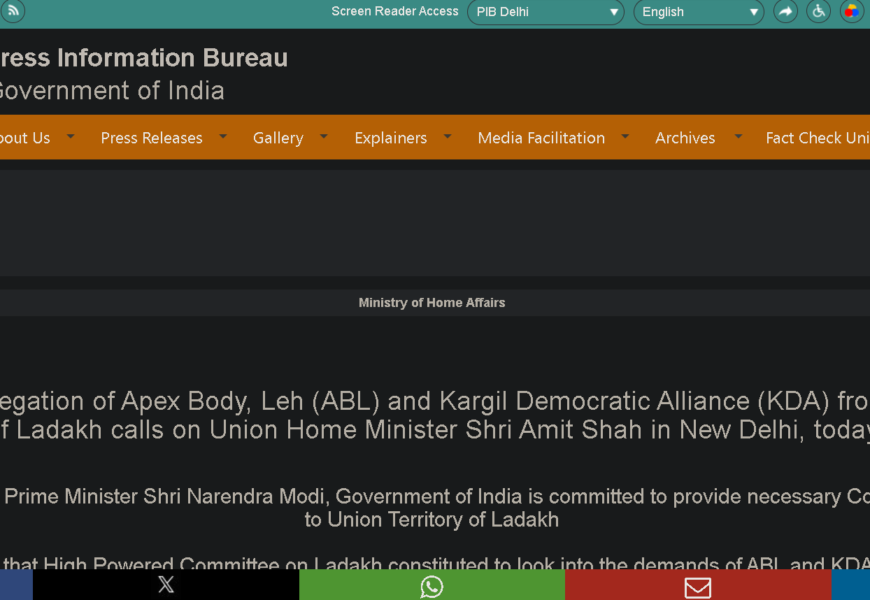Open the Explainers menu
Image resolution: width=870 pixels, height=600 pixels.
390,138
